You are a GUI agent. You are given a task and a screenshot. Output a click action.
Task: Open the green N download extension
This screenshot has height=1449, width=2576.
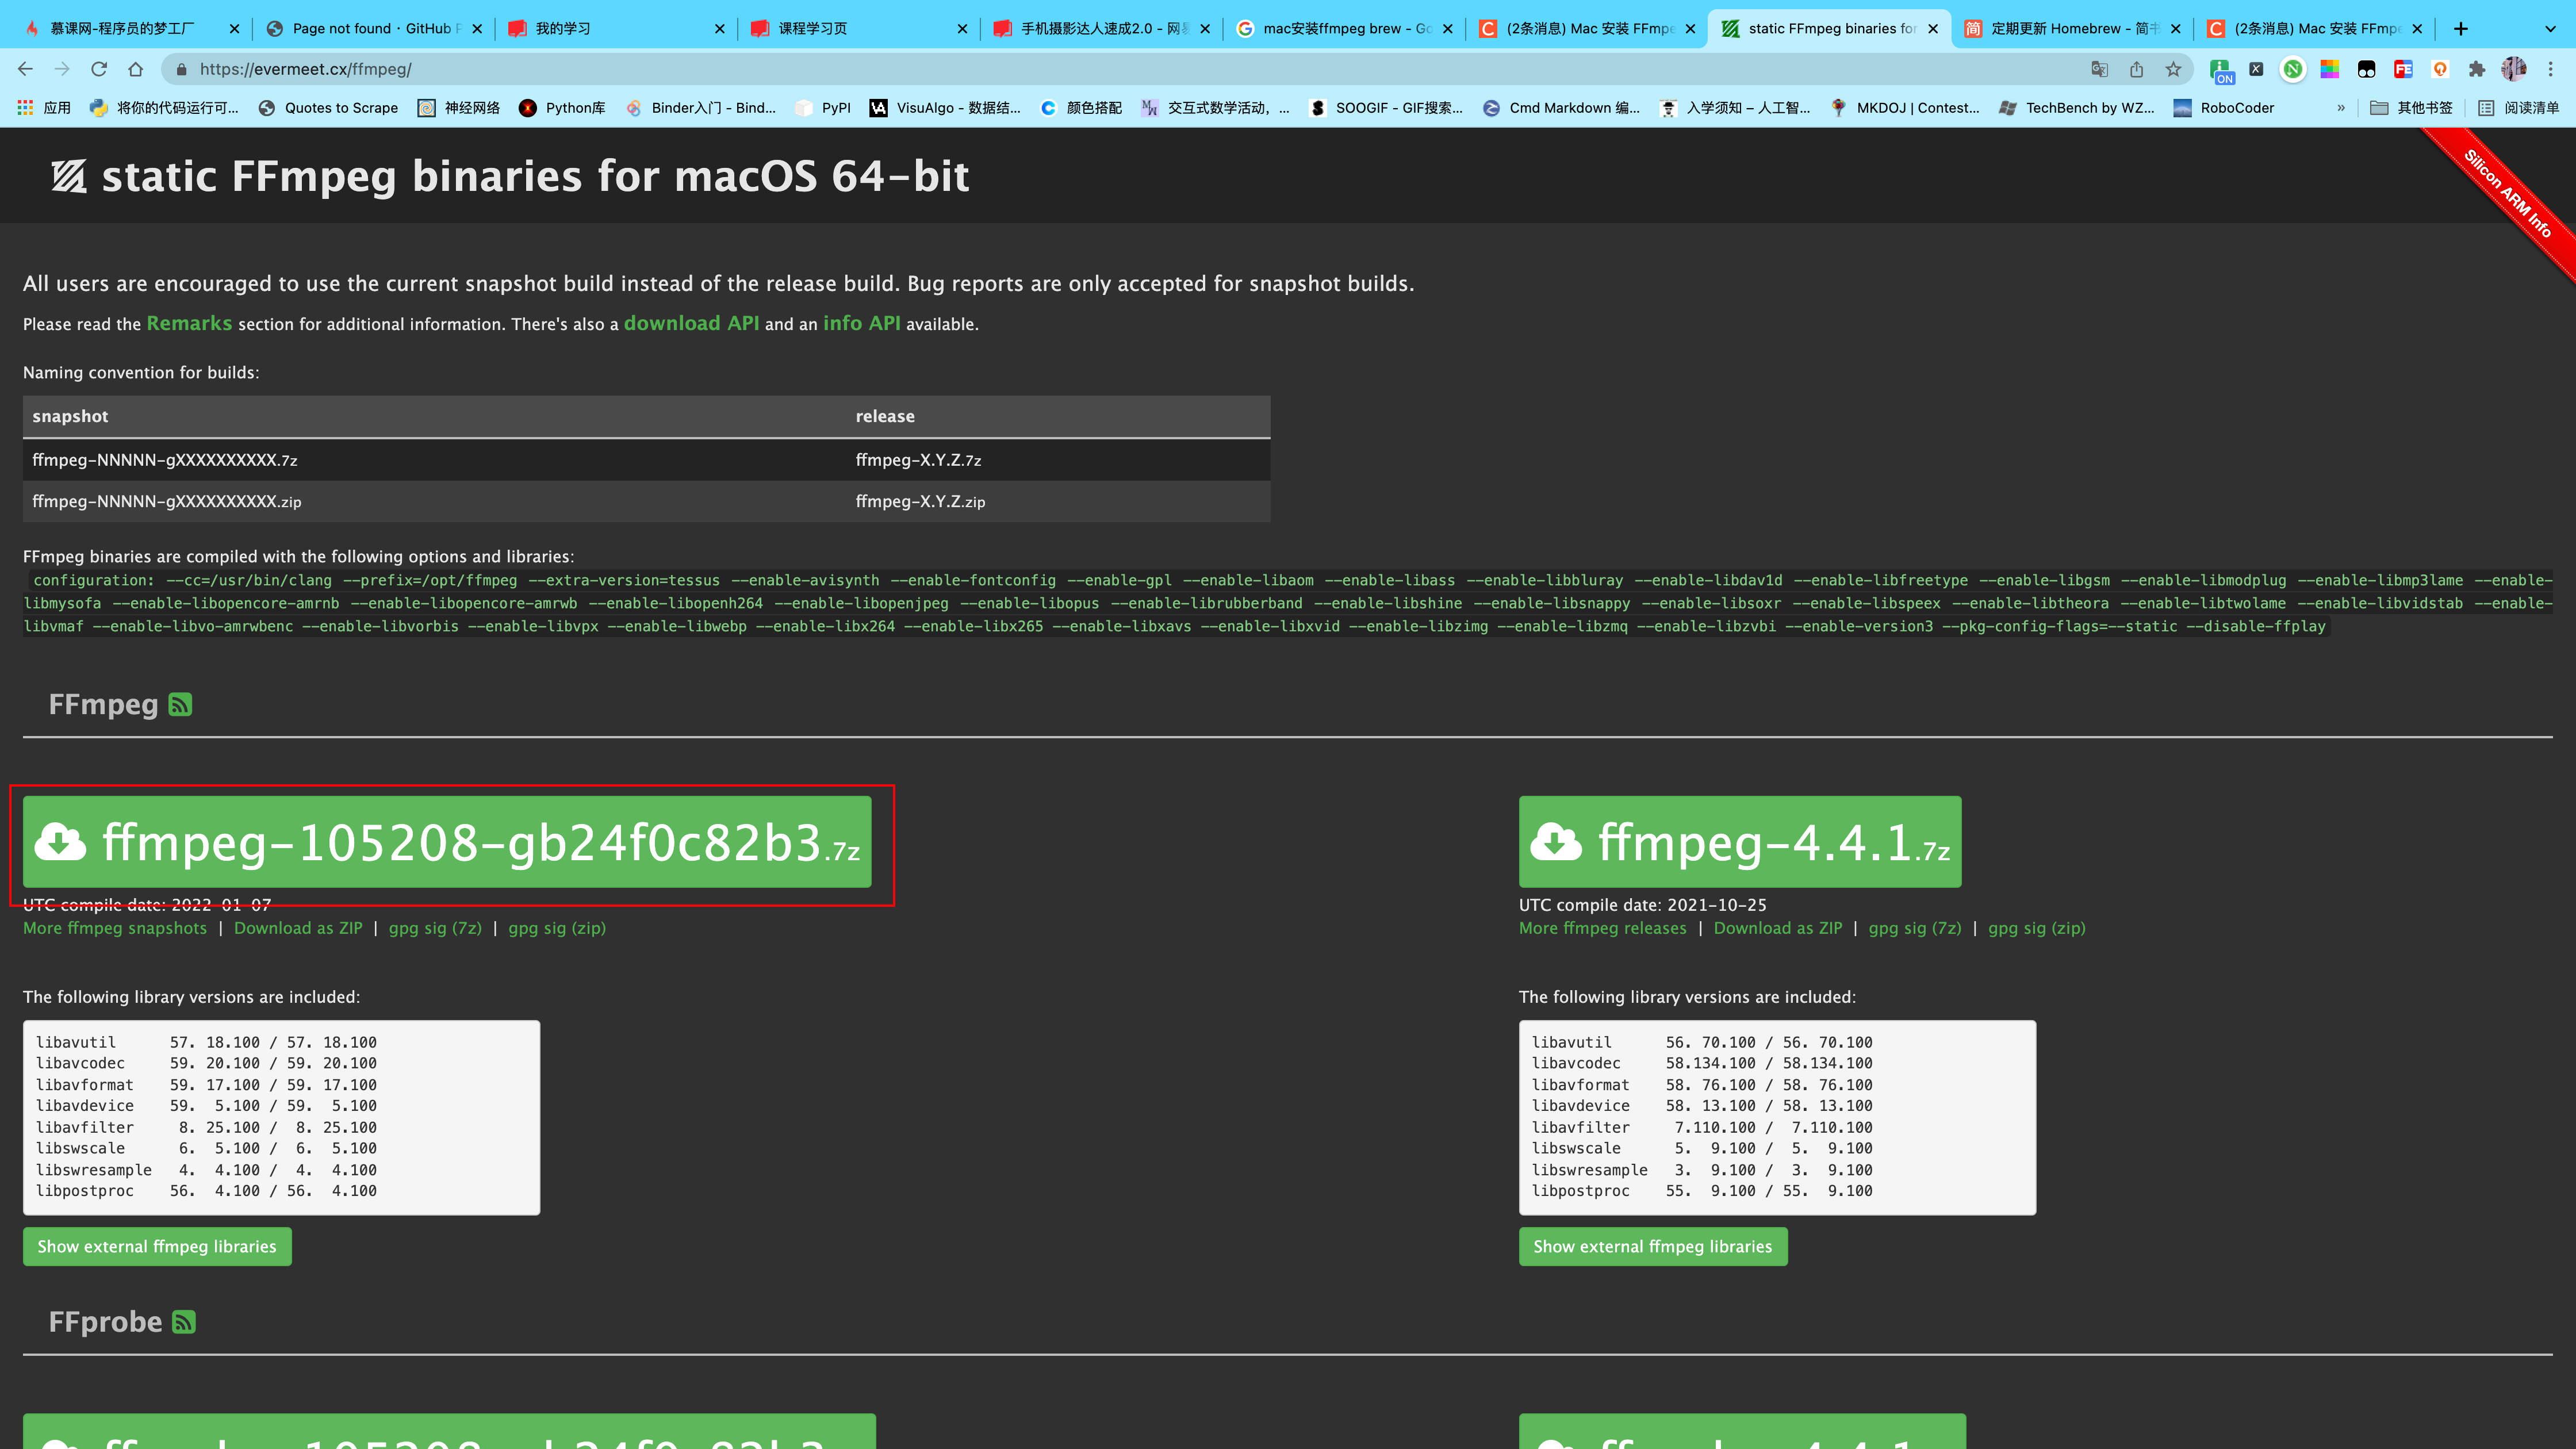click(2293, 69)
